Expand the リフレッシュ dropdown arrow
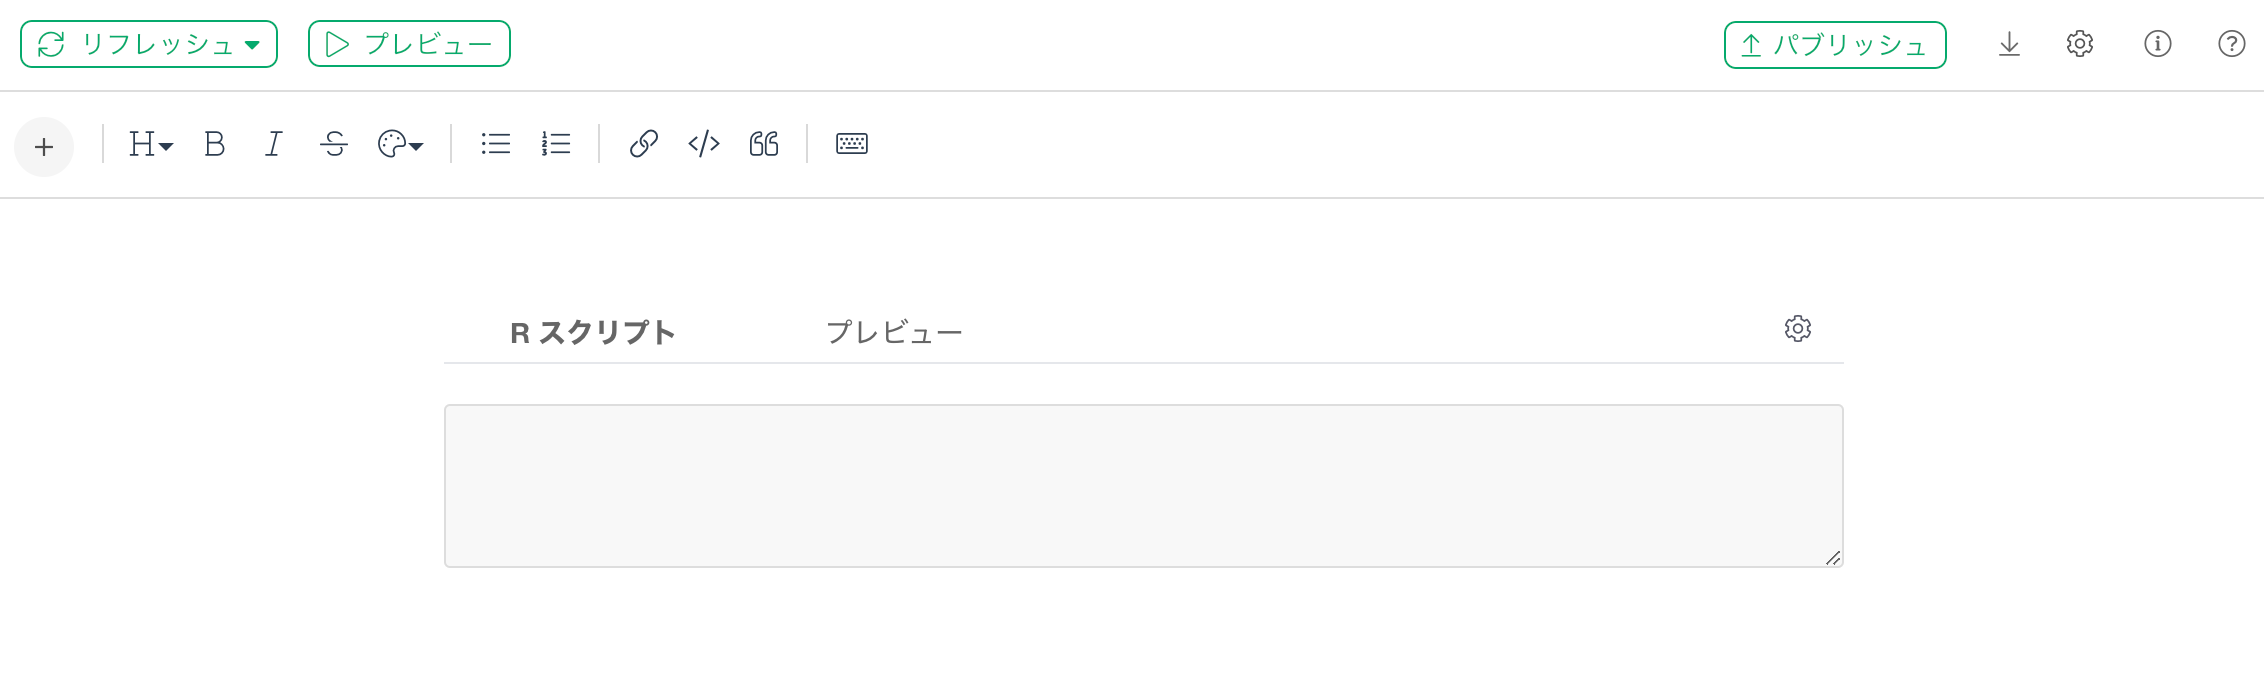Viewport: 2264px width, 697px height. 252,44
